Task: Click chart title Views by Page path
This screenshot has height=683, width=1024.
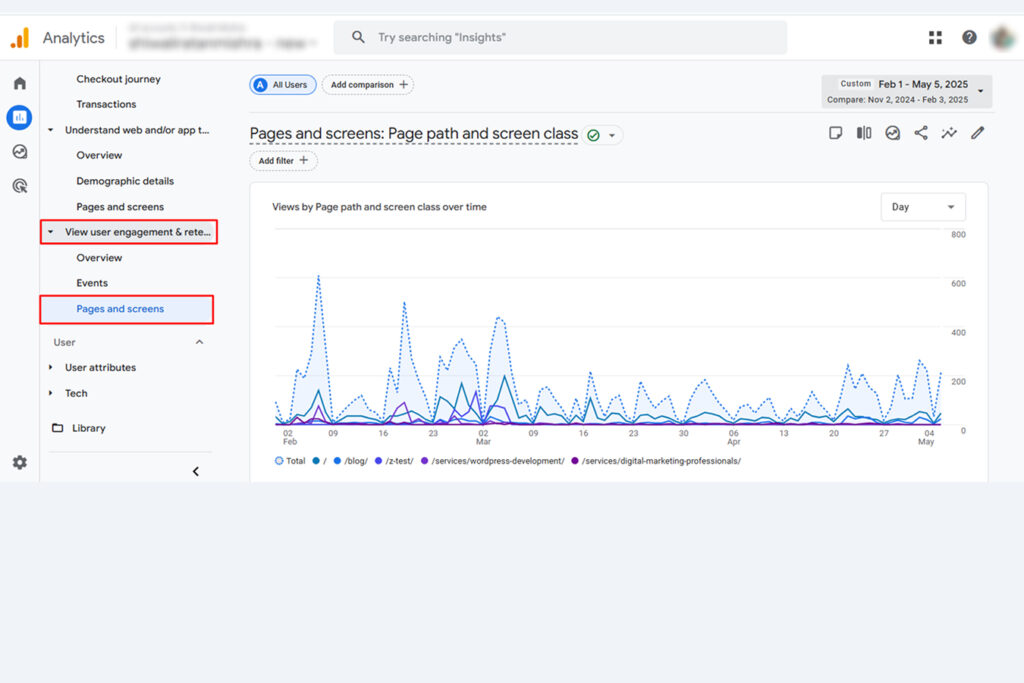Action: point(379,207)
